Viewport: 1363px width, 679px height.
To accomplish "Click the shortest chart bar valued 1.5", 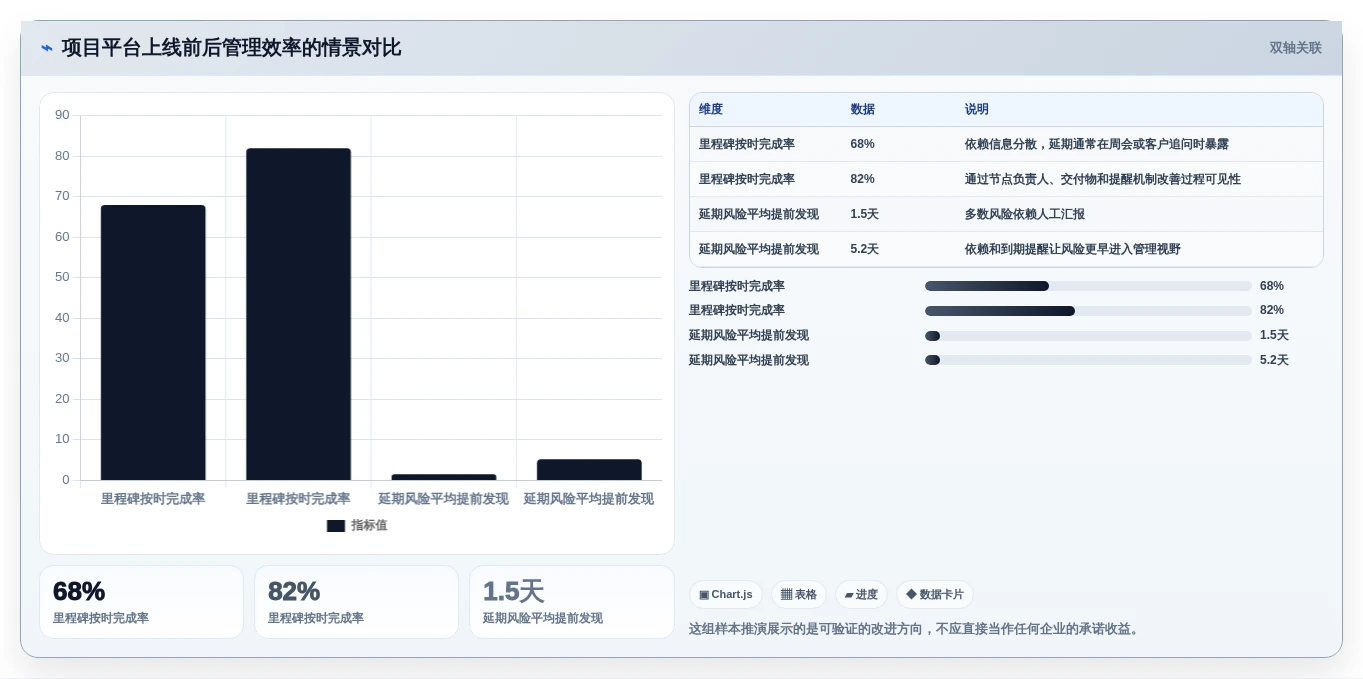I will 444,477.
